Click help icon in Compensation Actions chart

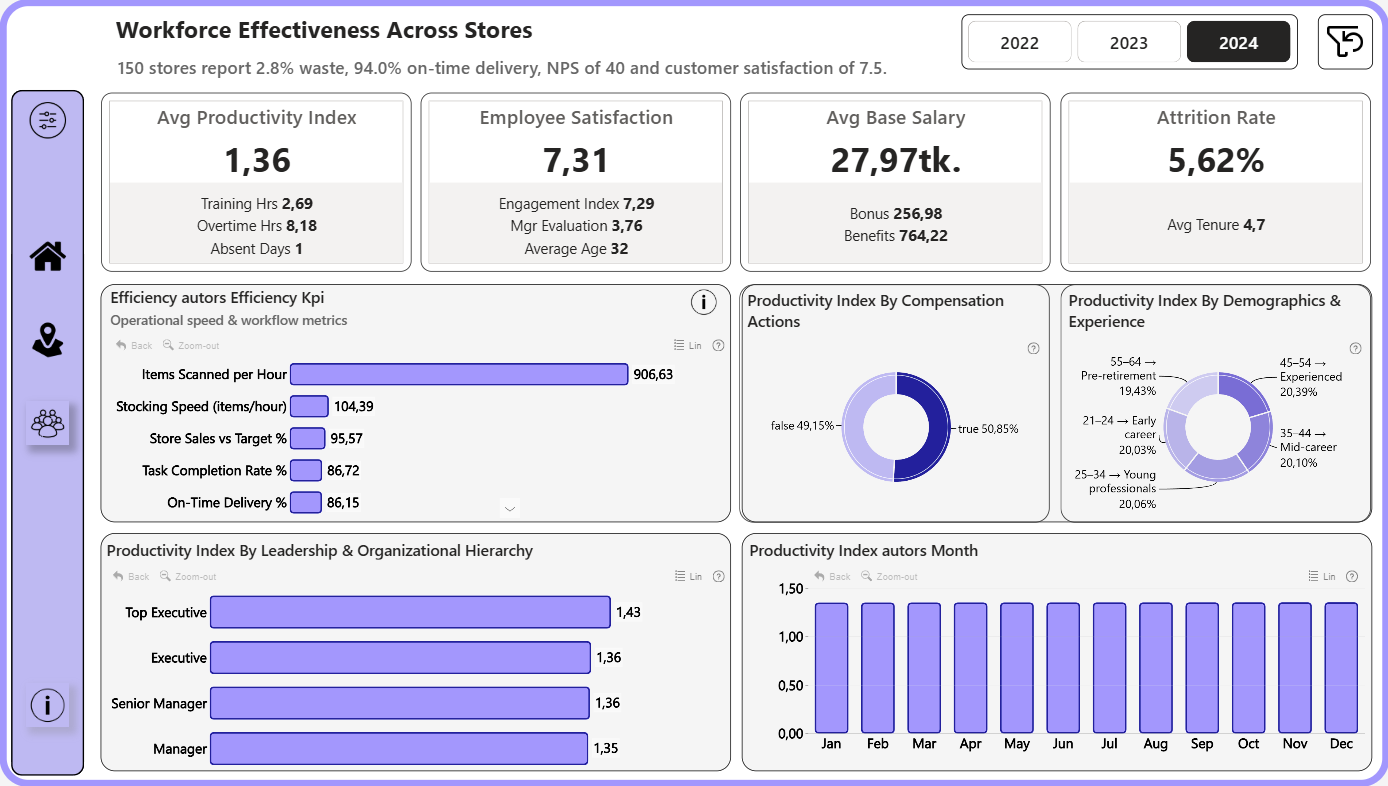1033,349
